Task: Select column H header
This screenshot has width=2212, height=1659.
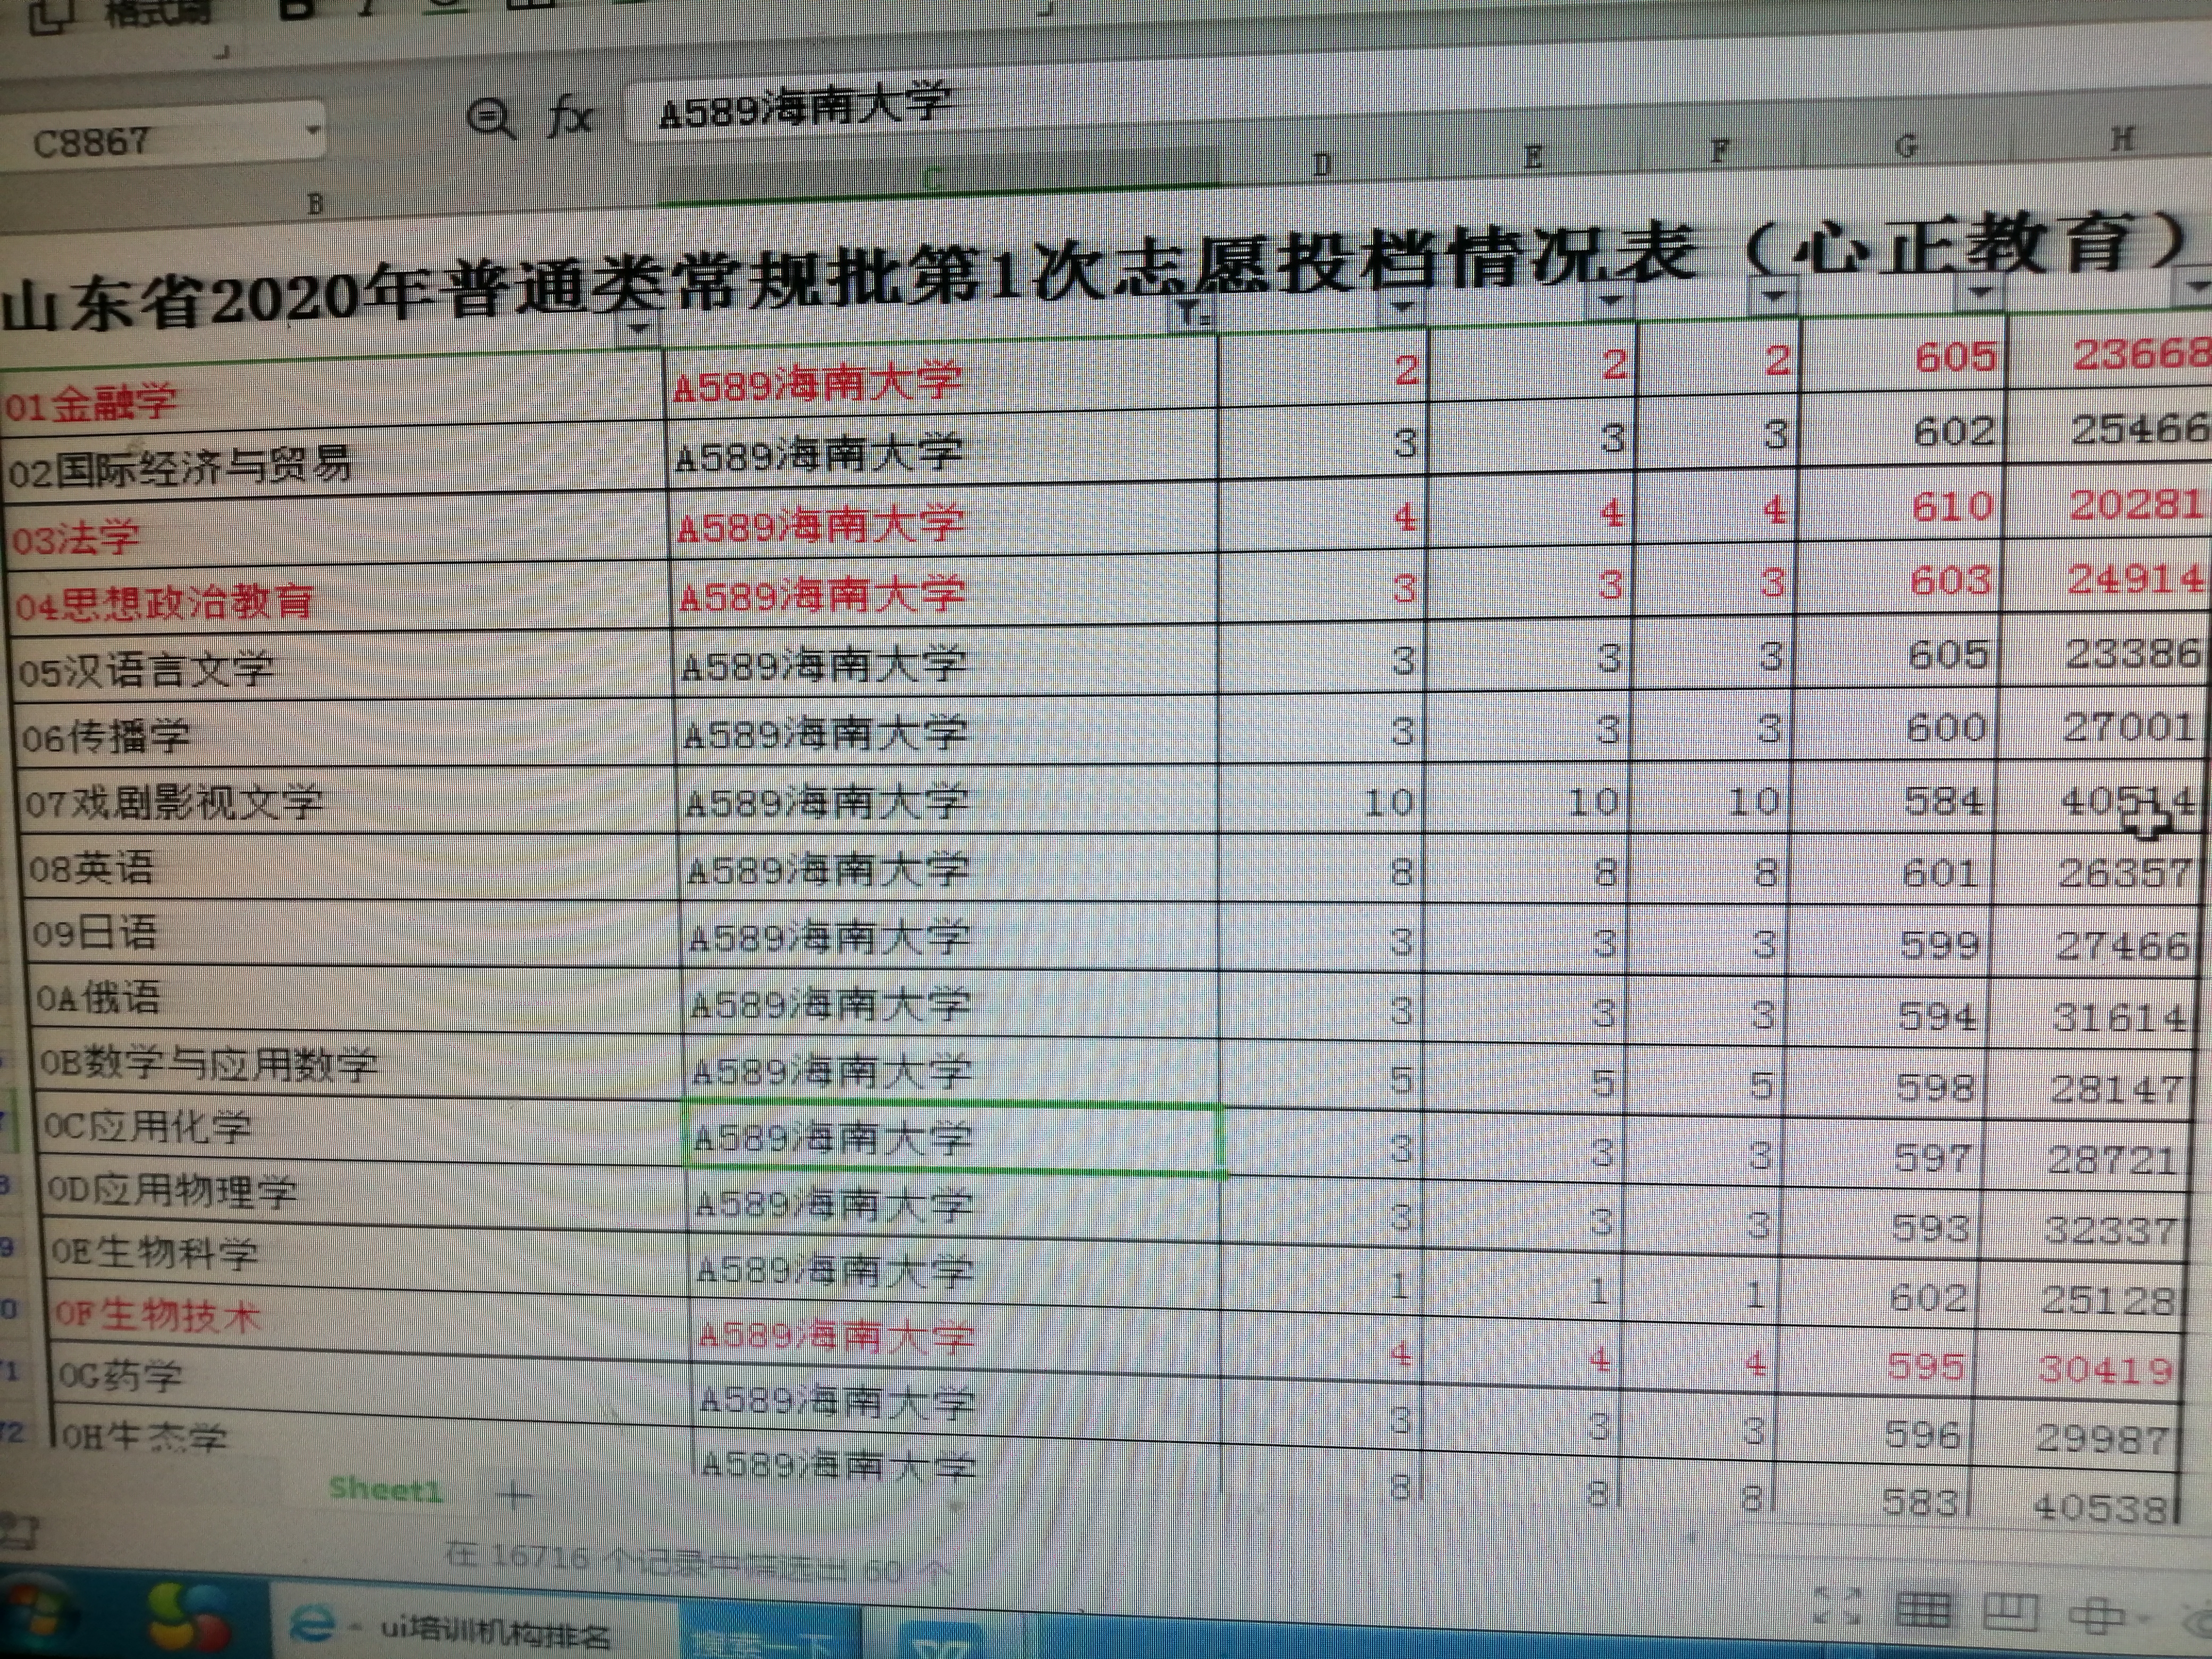Action: [x=2121, y=140]
